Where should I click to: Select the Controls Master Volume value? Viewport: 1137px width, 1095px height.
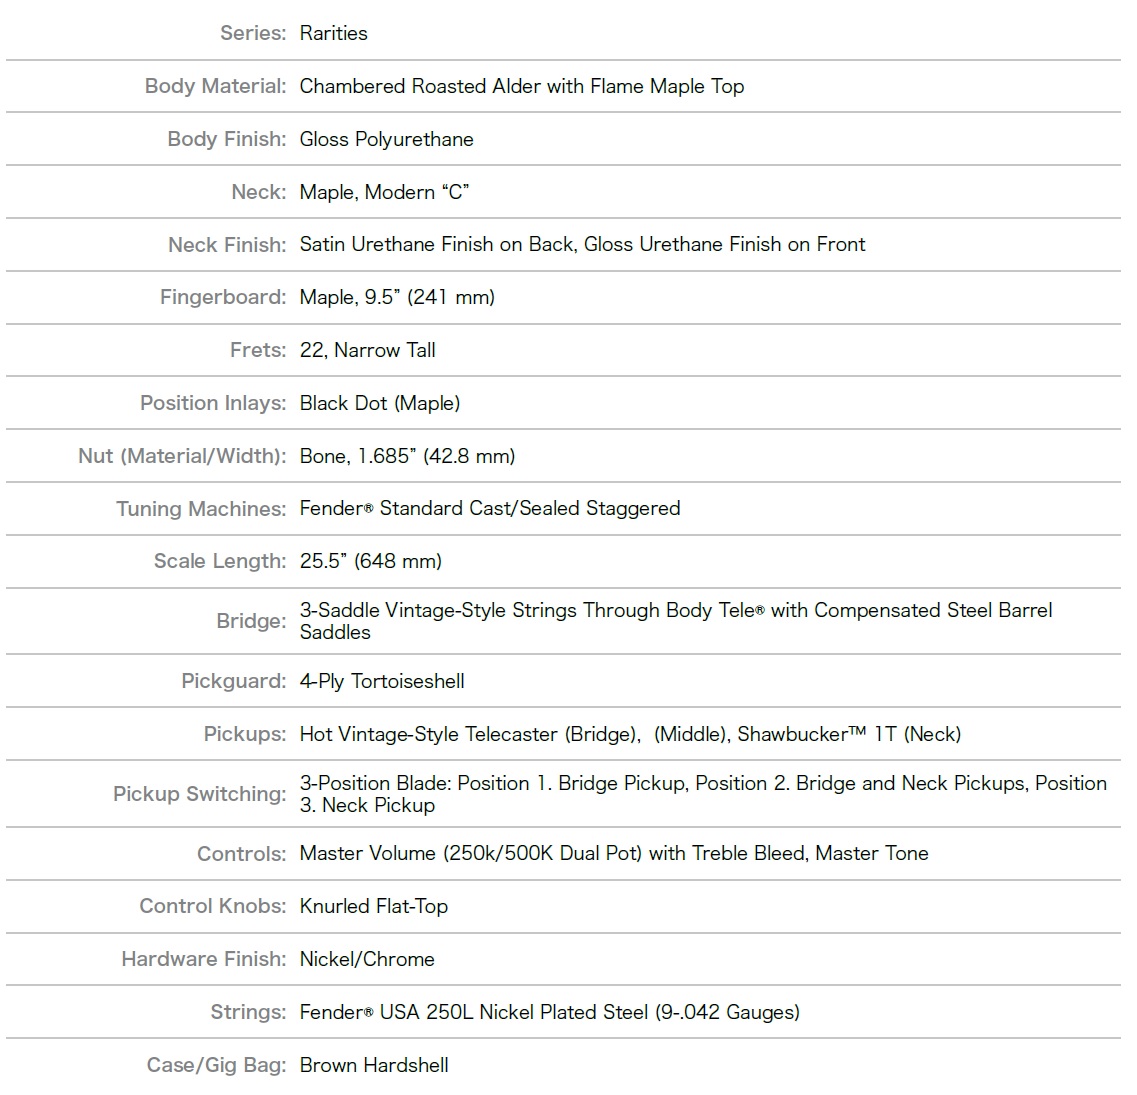(614, 854)
